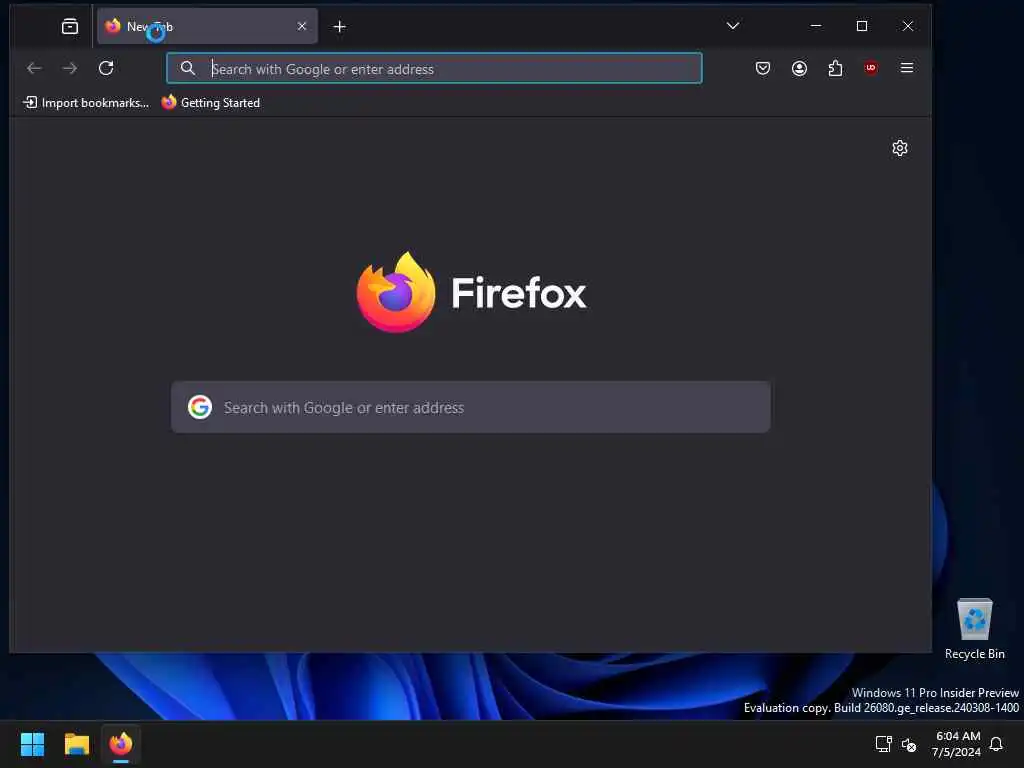Open the network status tray icon

[884, 744]
